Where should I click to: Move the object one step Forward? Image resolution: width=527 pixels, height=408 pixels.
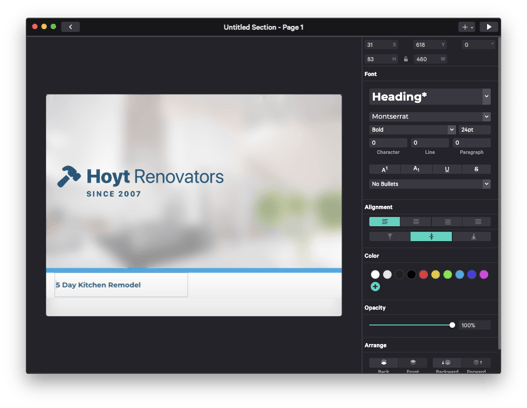[x=477, y=363]
